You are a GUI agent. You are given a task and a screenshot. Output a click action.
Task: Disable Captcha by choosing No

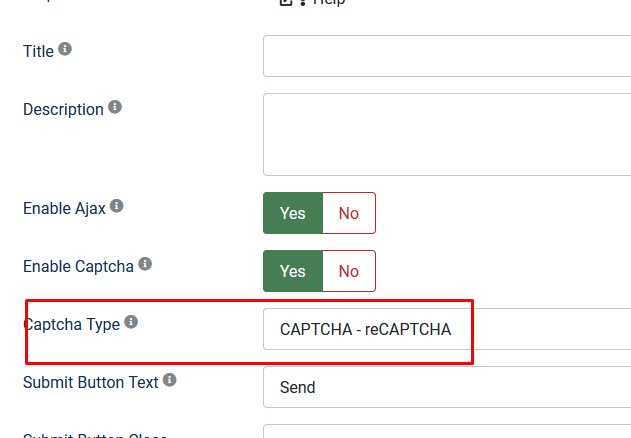pos(349,271)
